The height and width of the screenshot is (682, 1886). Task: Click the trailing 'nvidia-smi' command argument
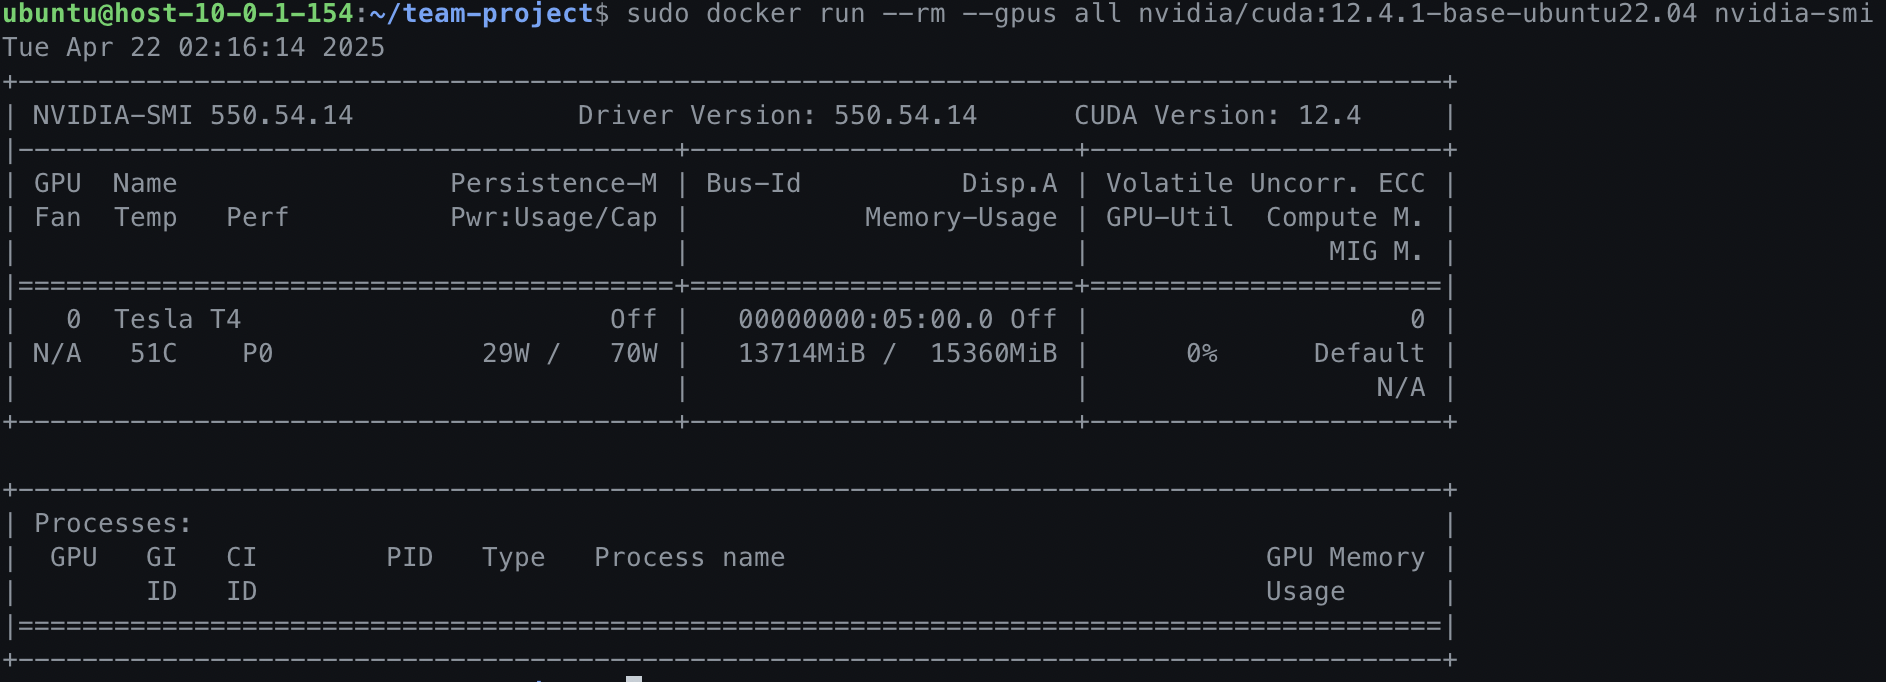tap(1794, 14)
